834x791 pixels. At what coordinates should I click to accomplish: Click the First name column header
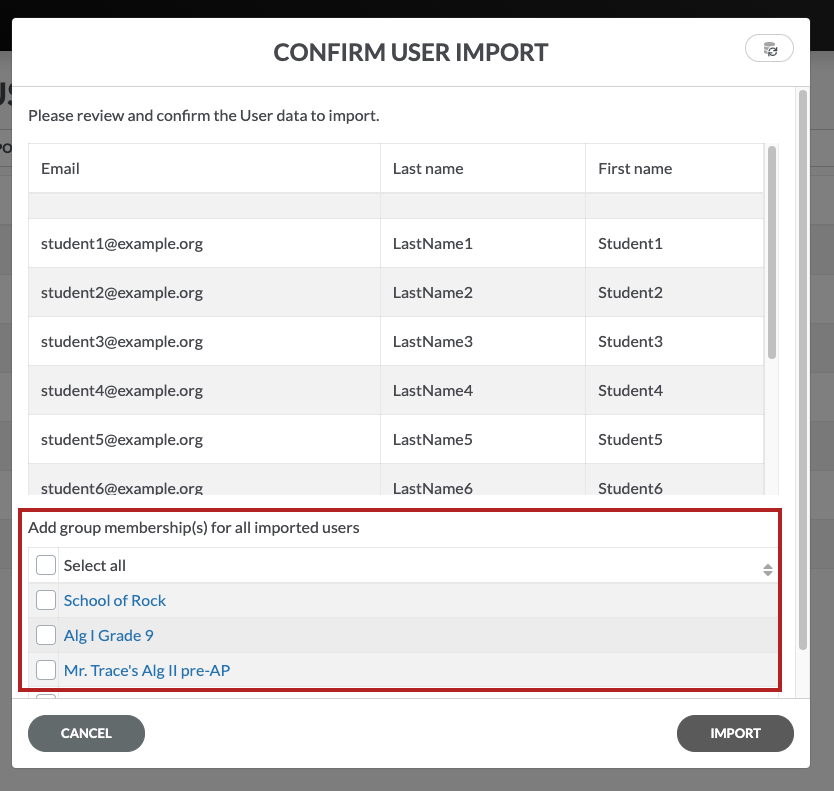tap(635, 169)
